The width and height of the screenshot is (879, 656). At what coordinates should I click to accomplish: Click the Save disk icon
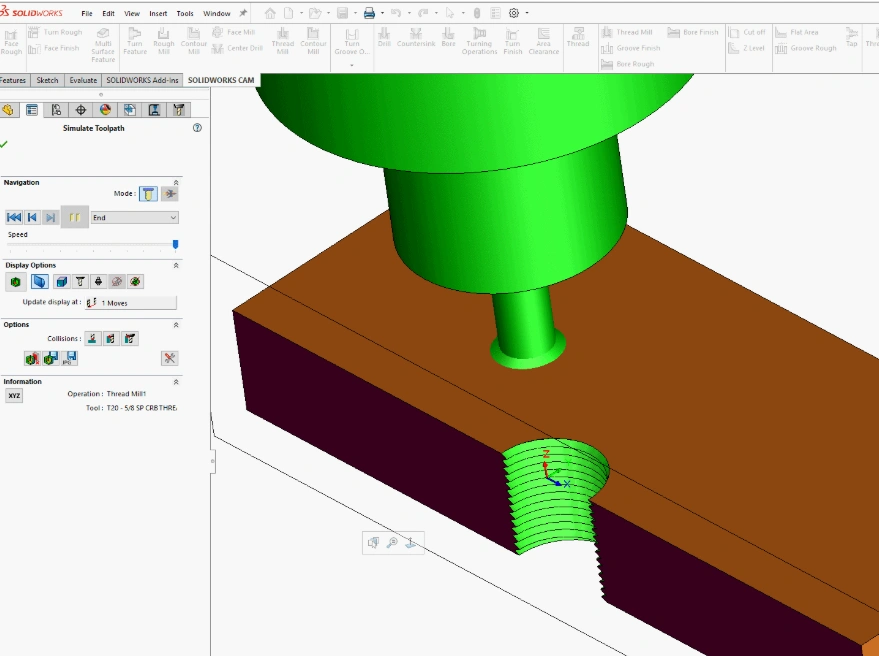pyautogui.click(x=343, y=13)
